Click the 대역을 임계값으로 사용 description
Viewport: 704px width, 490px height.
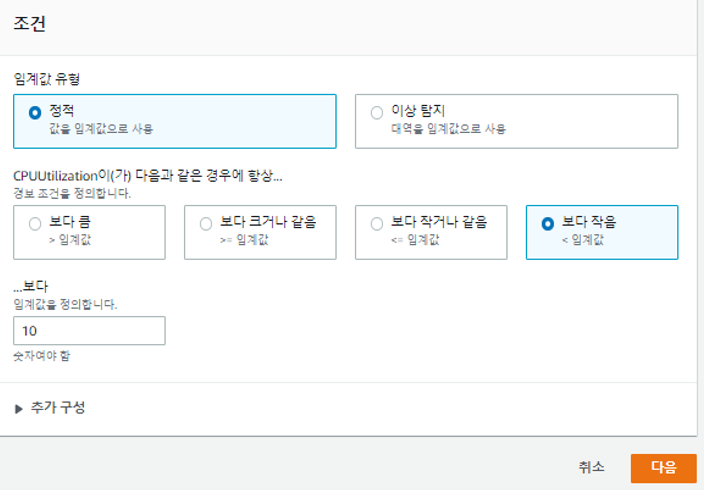tap(449, 129)
